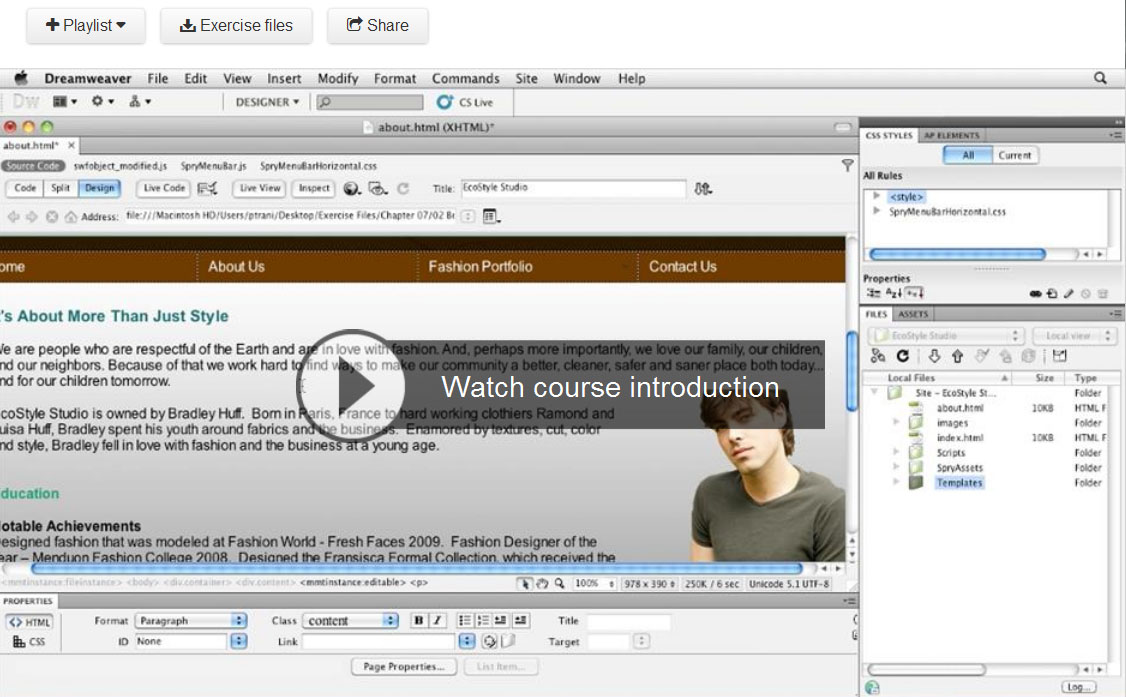Image resolution: width=1126 pixels, height=697 pixels.
Task: Open the Modify menu
Action: pos(338,78)
